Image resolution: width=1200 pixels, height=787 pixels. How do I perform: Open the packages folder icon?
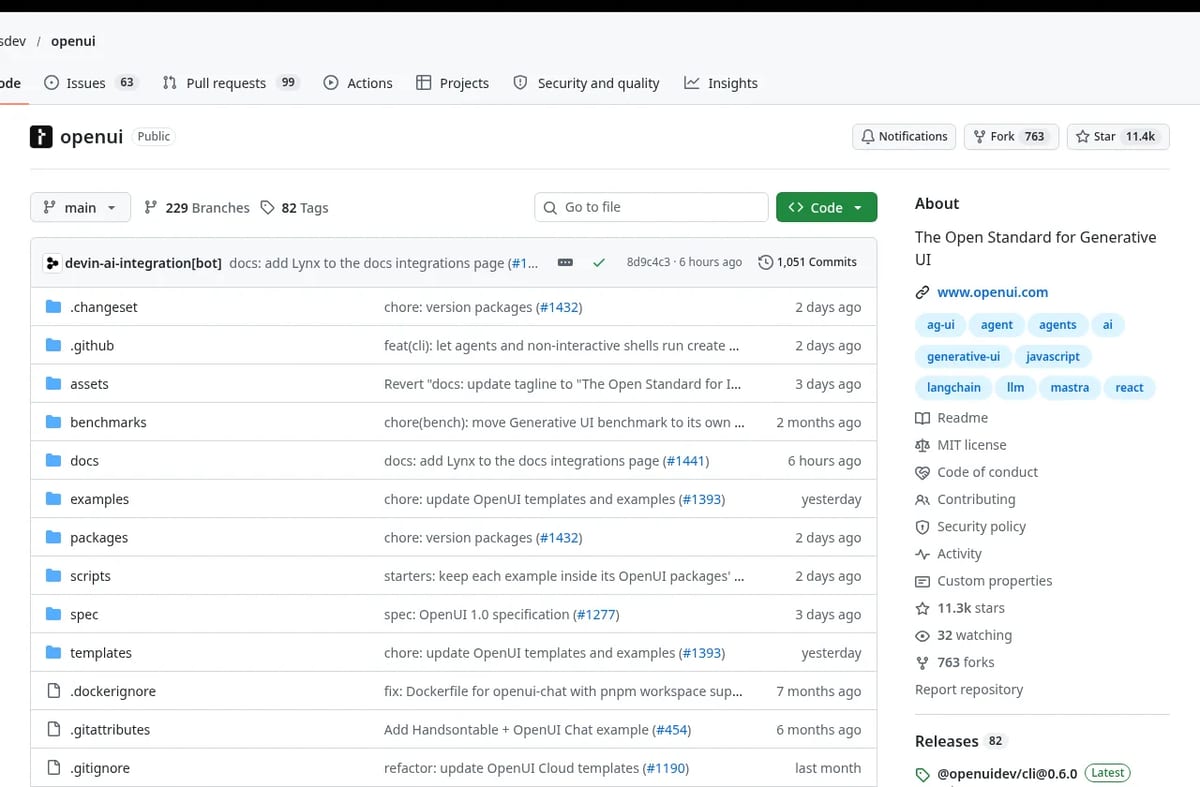[x=54, y=538]
